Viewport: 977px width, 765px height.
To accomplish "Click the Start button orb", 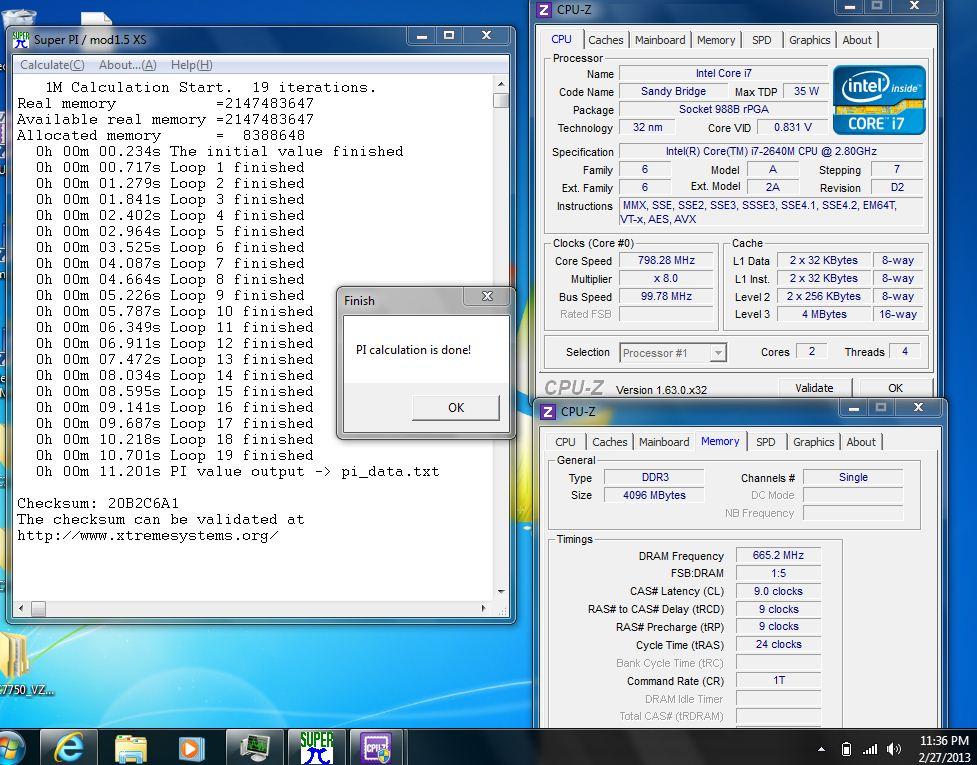I will tap(11, 749).
